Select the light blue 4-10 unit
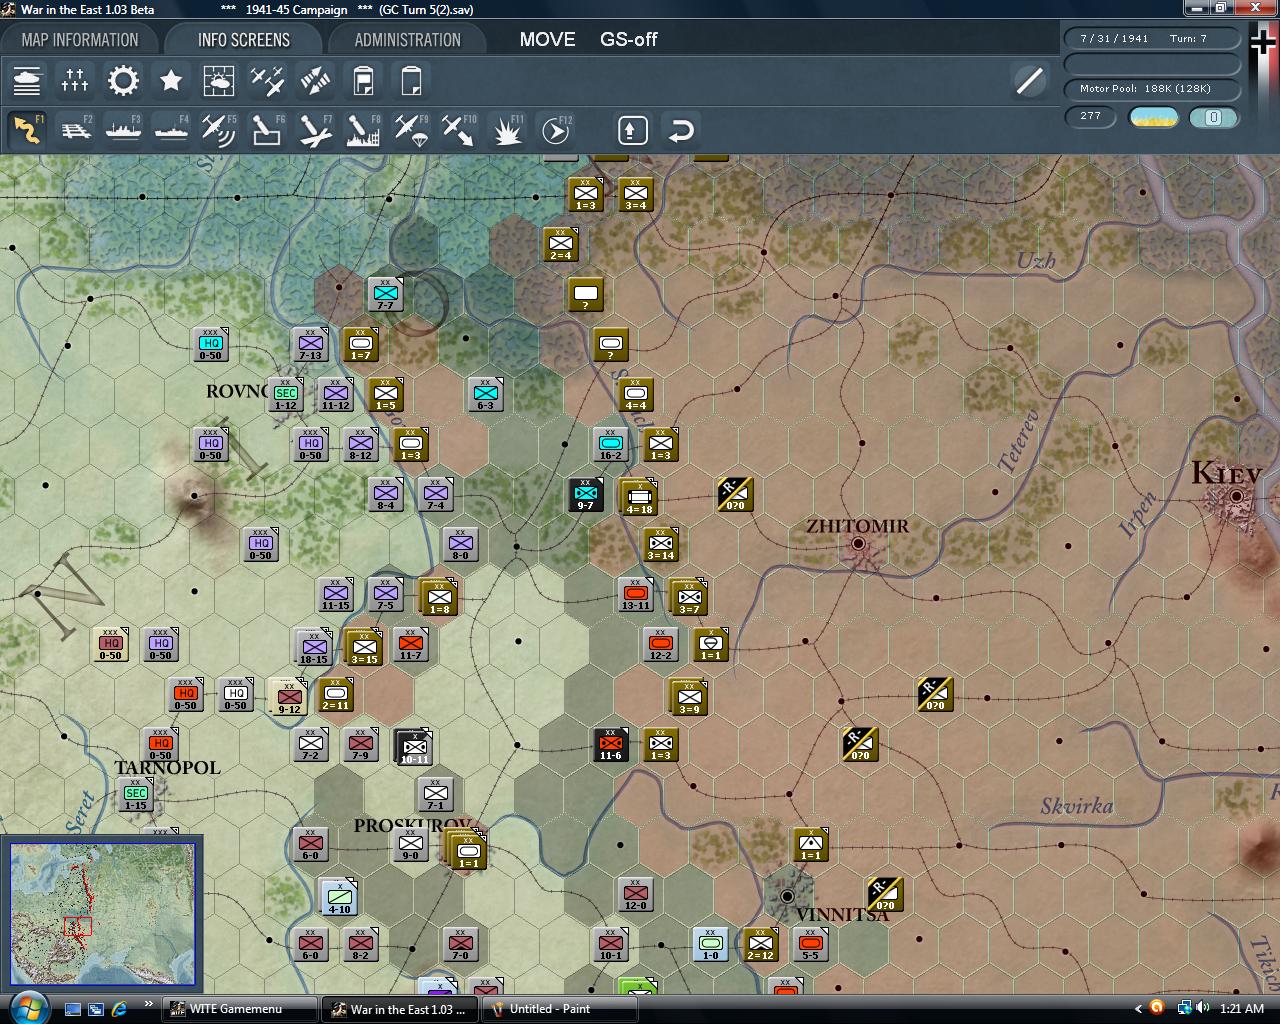 339,897
